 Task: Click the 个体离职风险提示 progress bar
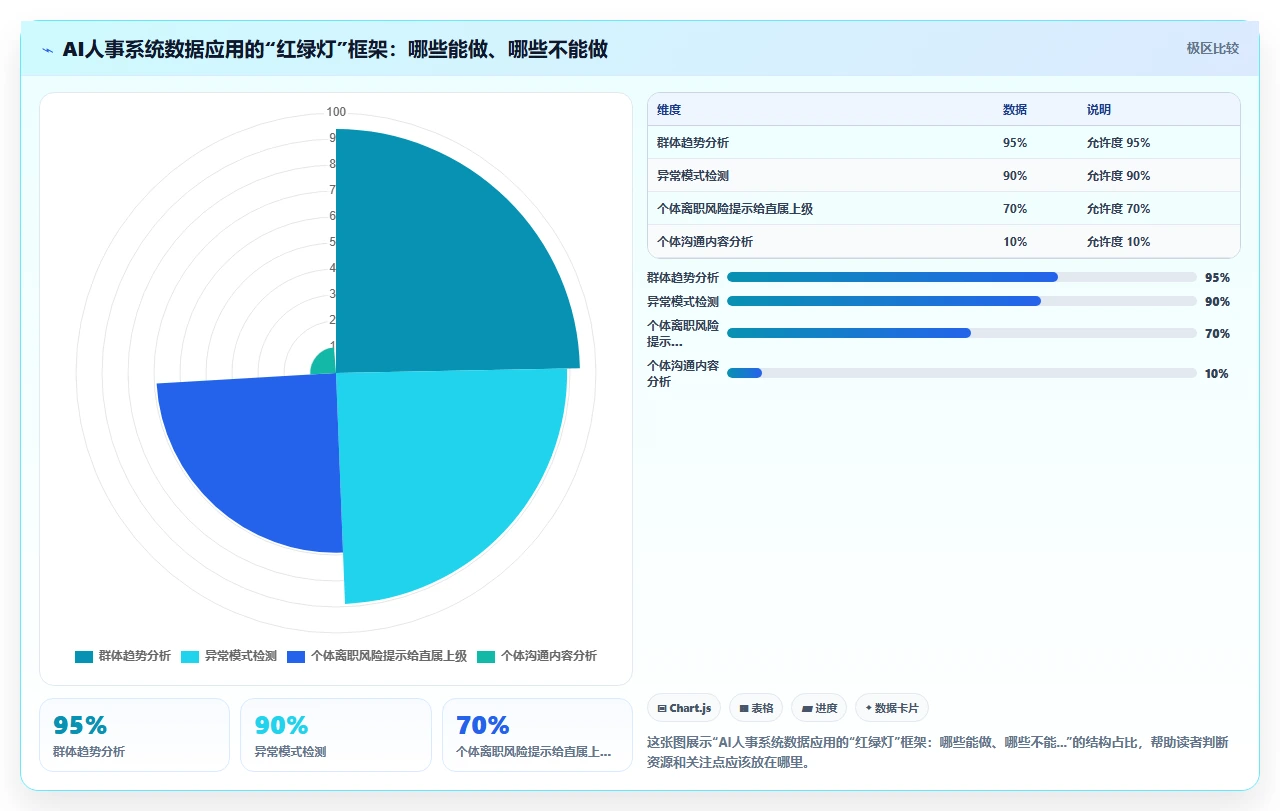pos(962,333)
